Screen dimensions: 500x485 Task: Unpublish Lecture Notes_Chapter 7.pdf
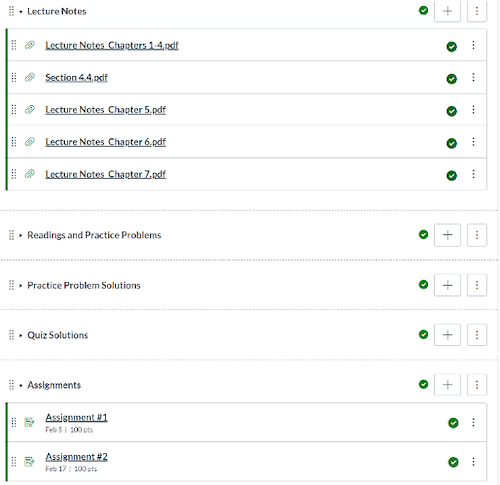pos(452,175)
